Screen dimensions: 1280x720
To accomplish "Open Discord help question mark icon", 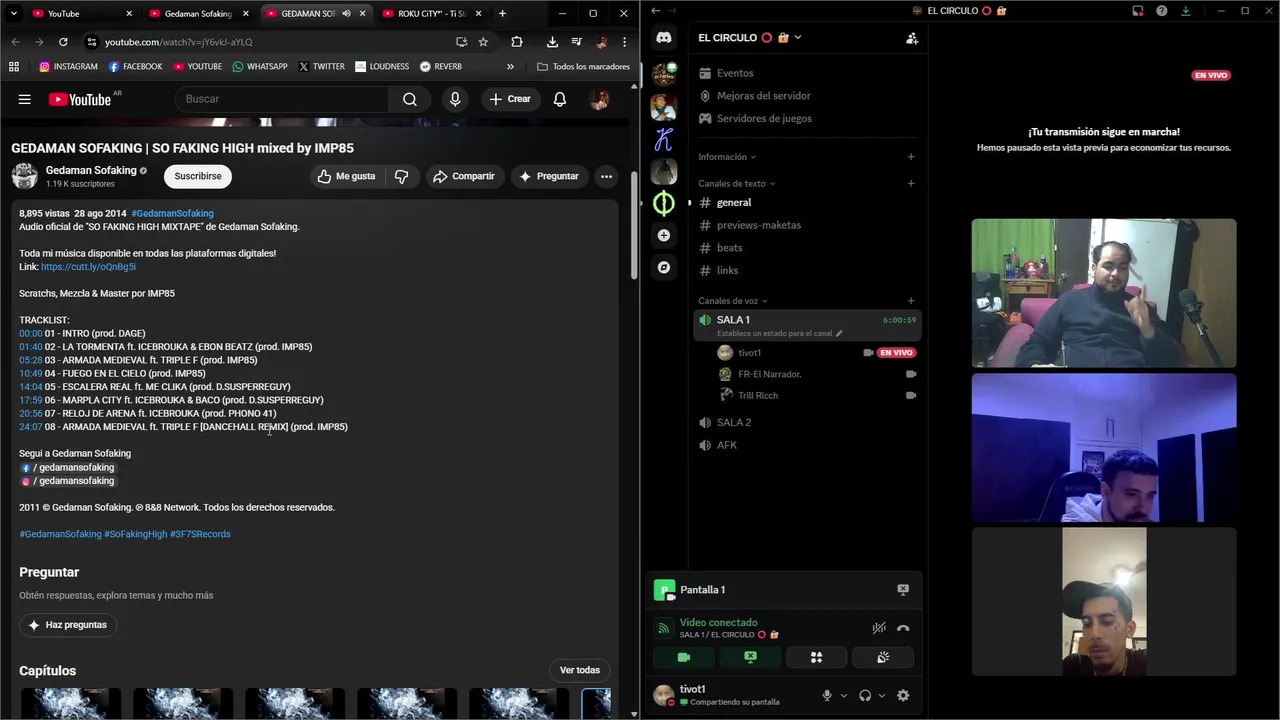I will click(1161, 11).
